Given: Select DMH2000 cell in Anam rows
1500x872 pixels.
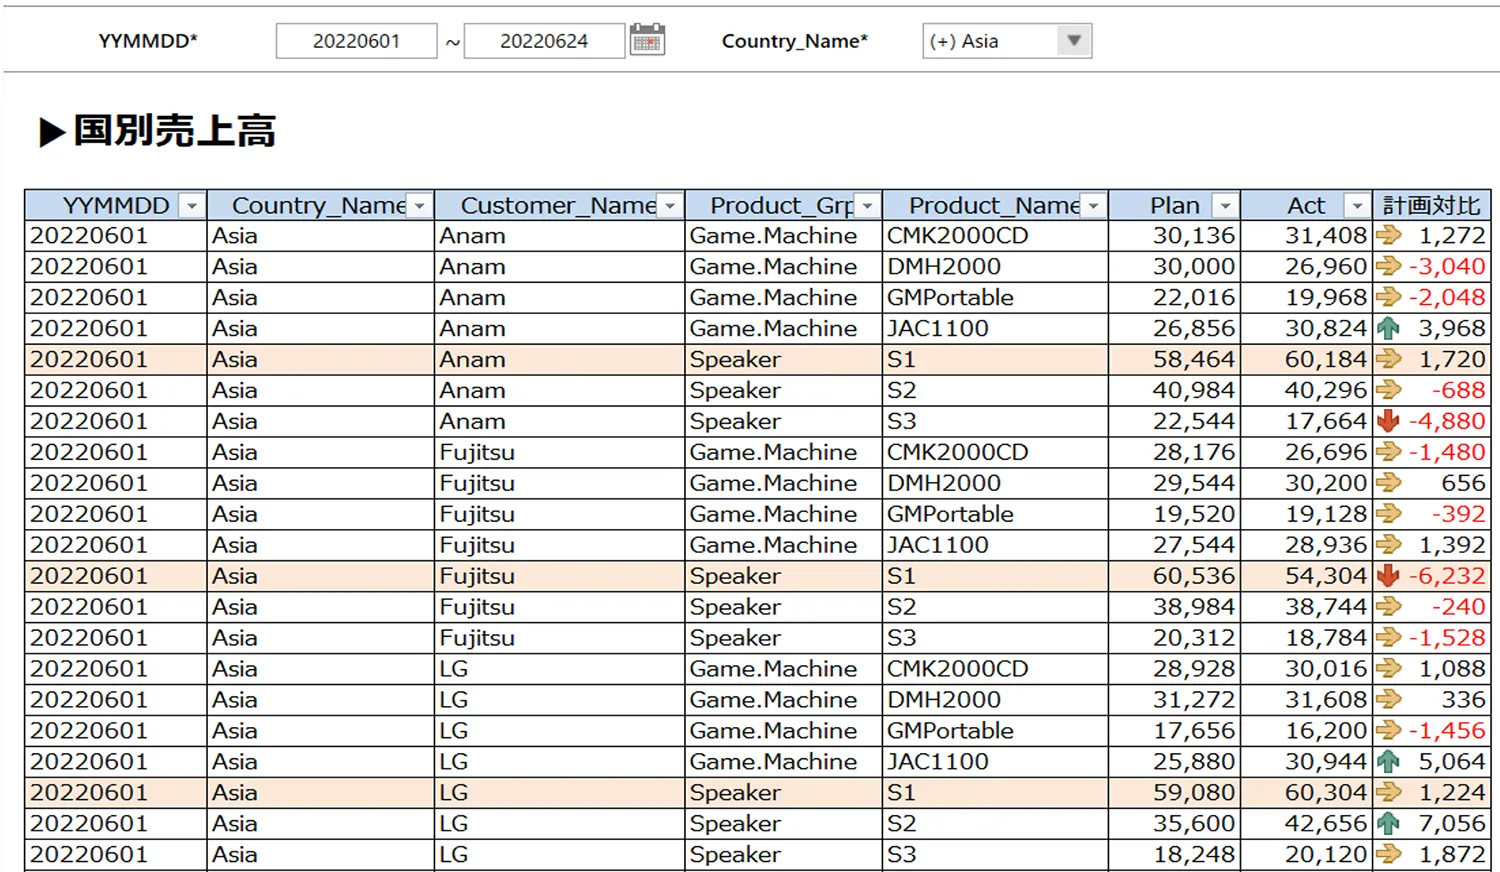Looking at the screenshot, I should pos(995,267).
